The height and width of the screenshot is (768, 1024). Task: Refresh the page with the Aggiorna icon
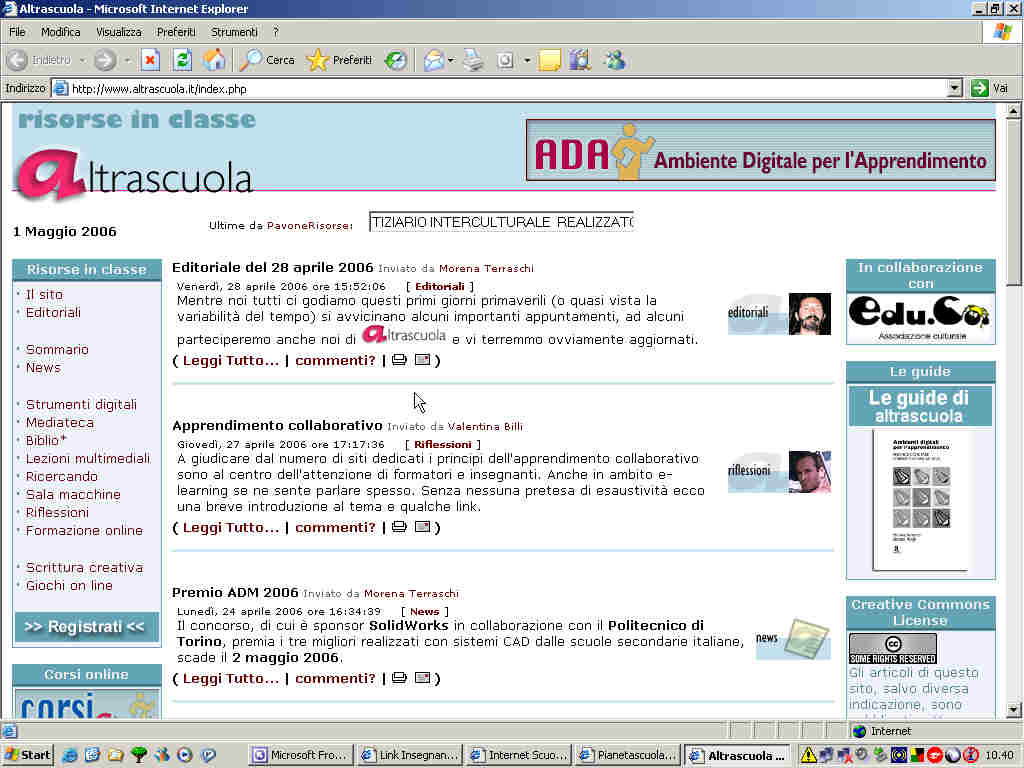click(182, 60)
